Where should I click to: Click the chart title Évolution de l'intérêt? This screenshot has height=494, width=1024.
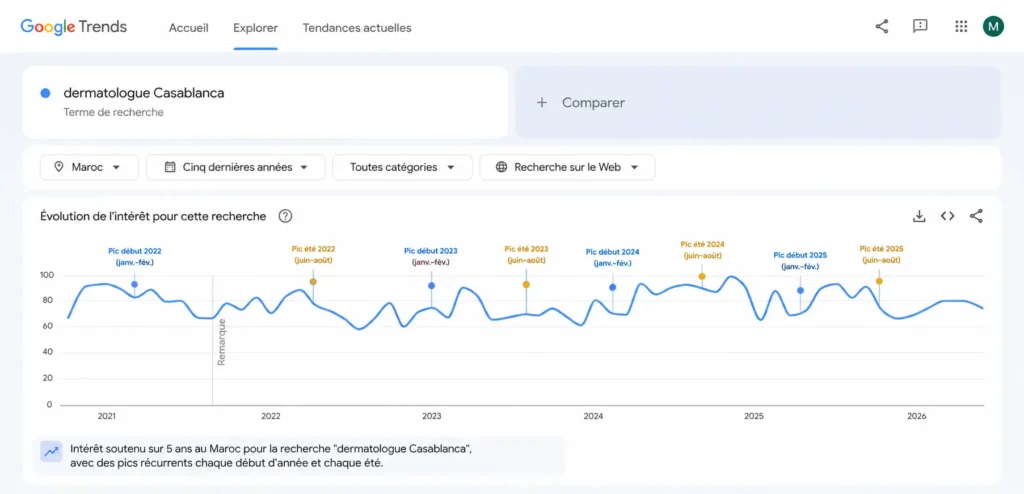pos(153,216)
